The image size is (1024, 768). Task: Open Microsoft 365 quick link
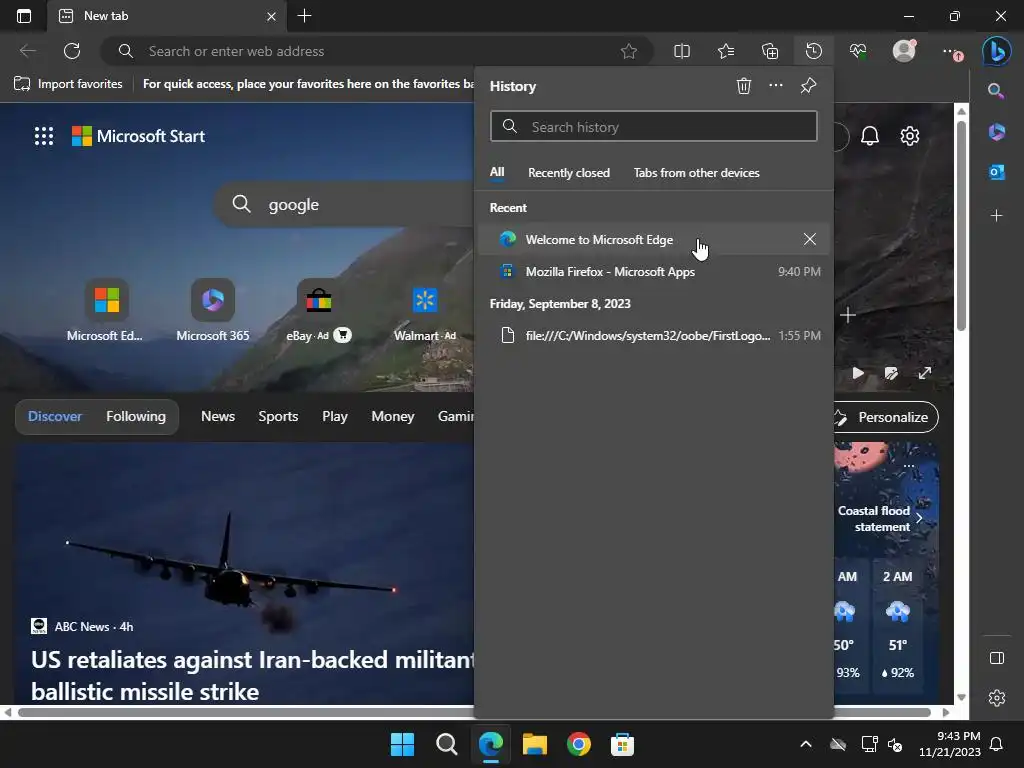pyautogui.click(x=213, y=310)
